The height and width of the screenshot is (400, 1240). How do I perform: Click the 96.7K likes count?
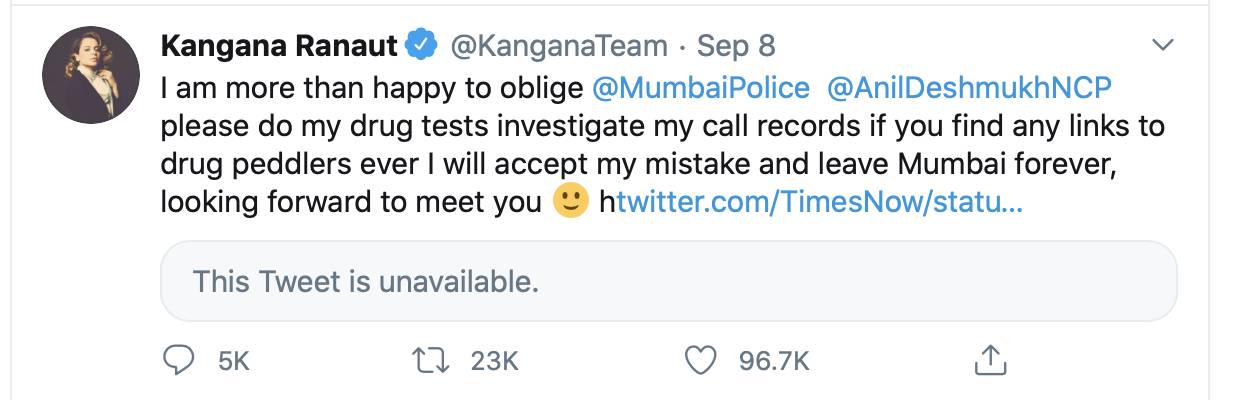point(773,360)
